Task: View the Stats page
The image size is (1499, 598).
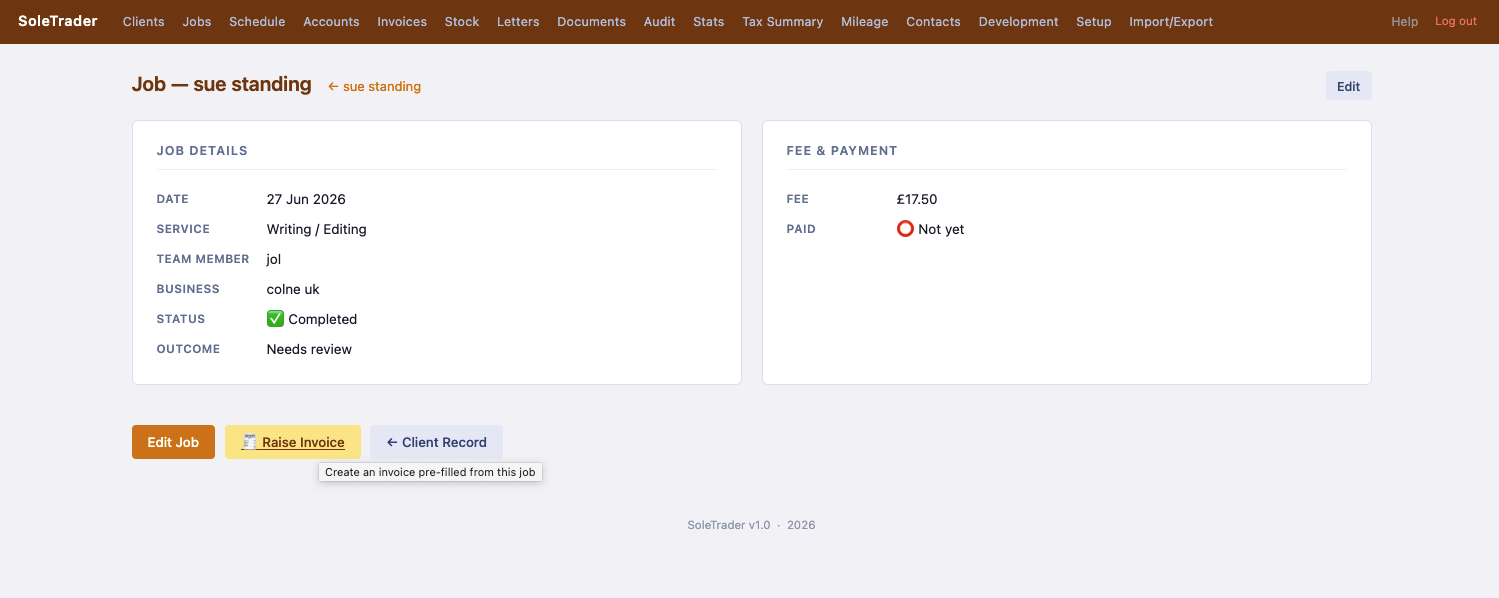Action: [x=708, y=22]
